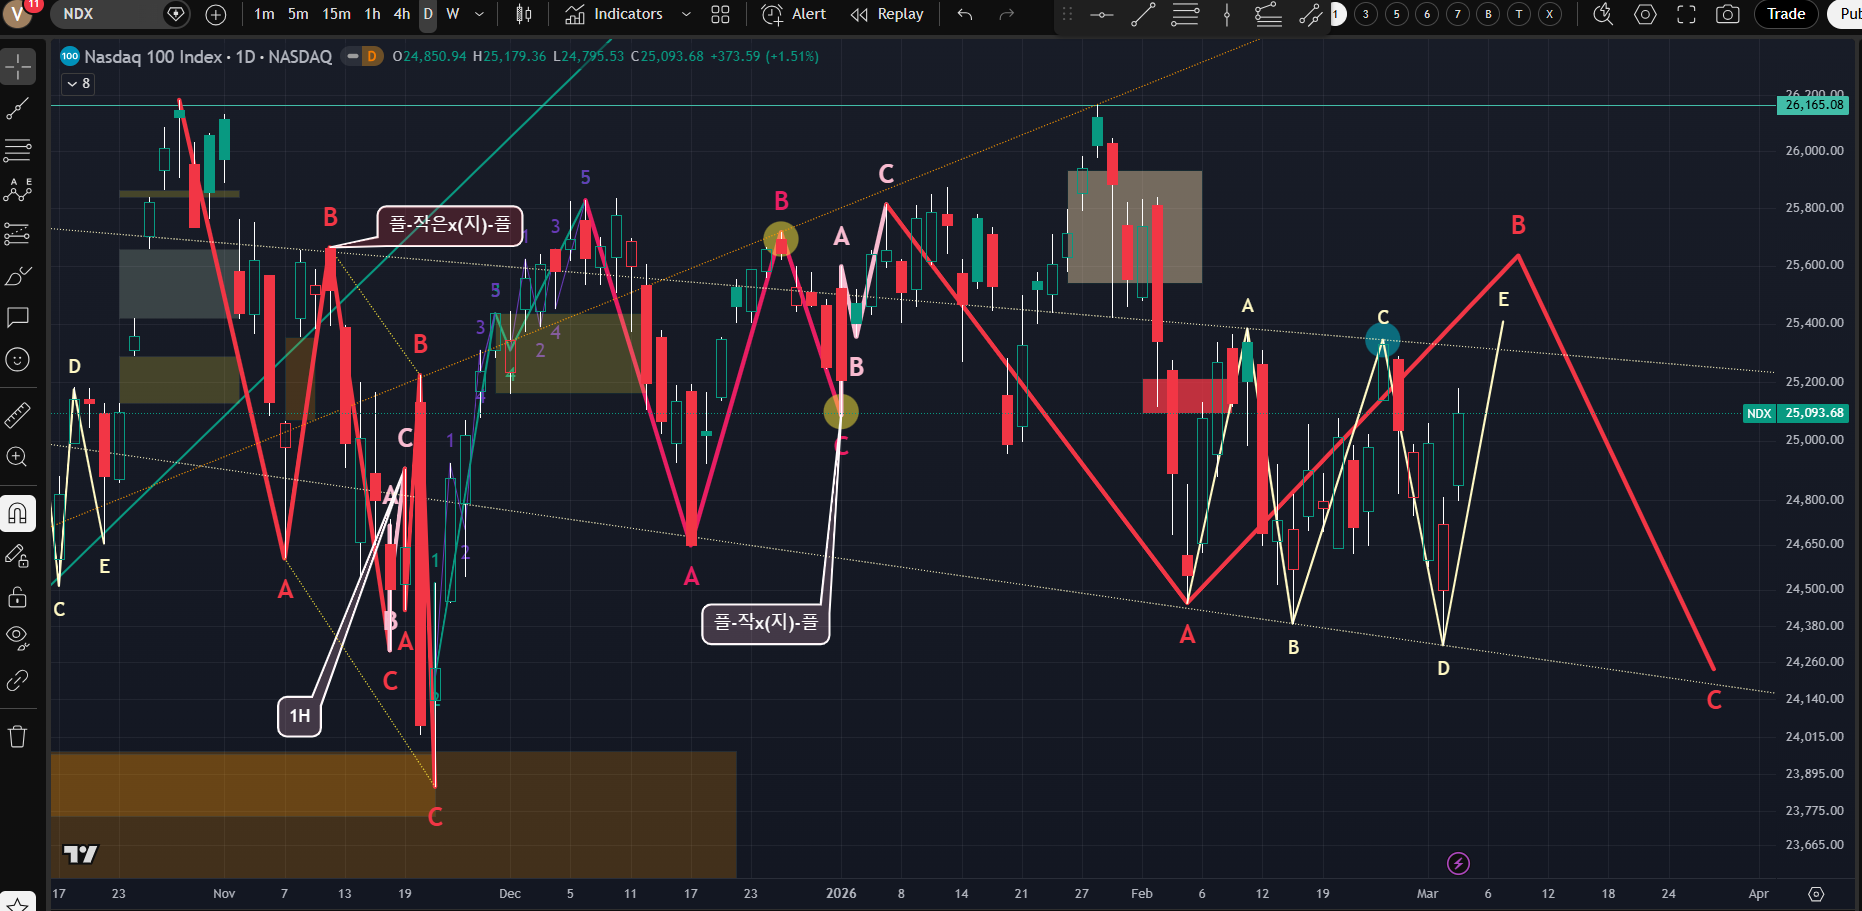This screenshot has width=1862, height=911.
Task: Open the candlestick chart style selector
Action: (524, 14)
